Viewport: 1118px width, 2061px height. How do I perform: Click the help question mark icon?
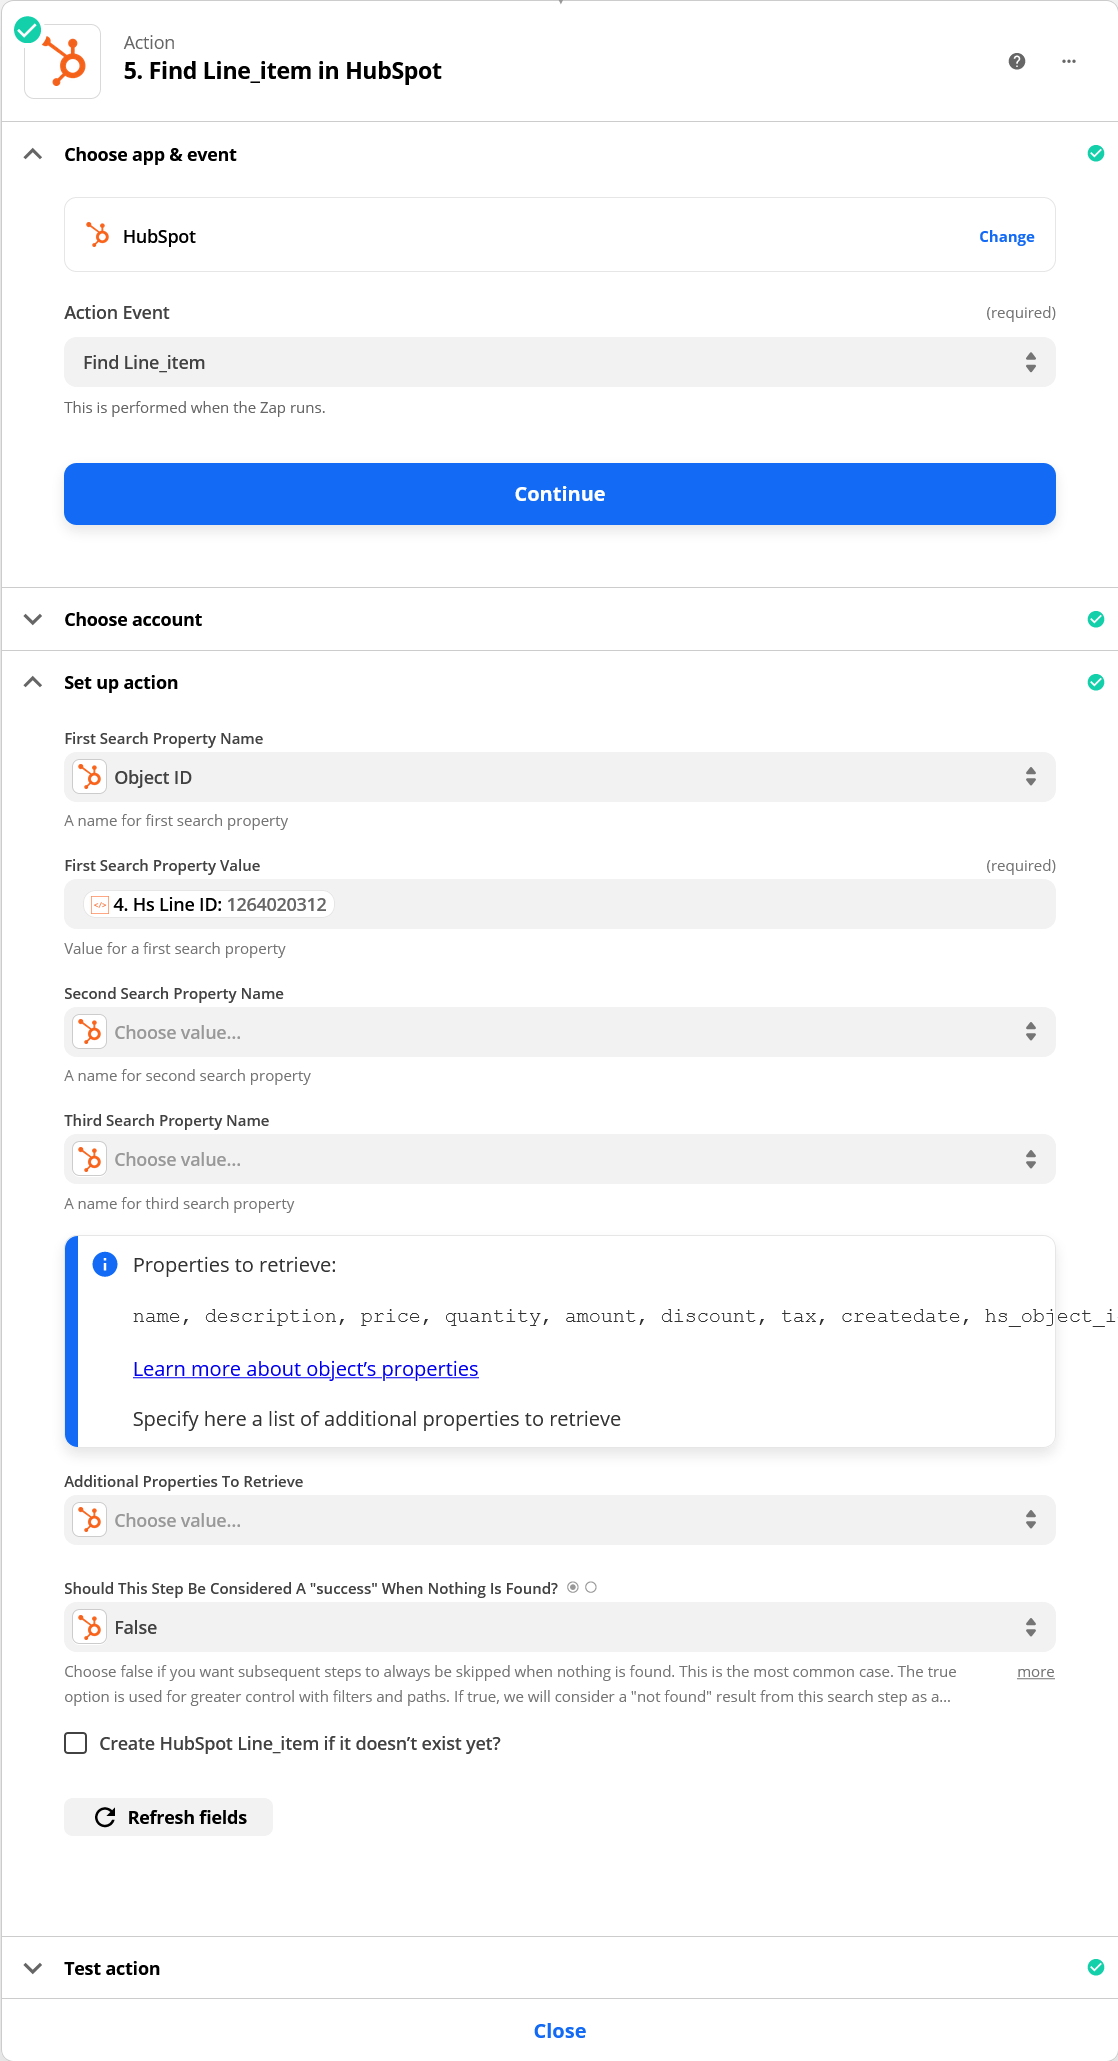(x=1017, y=61)
